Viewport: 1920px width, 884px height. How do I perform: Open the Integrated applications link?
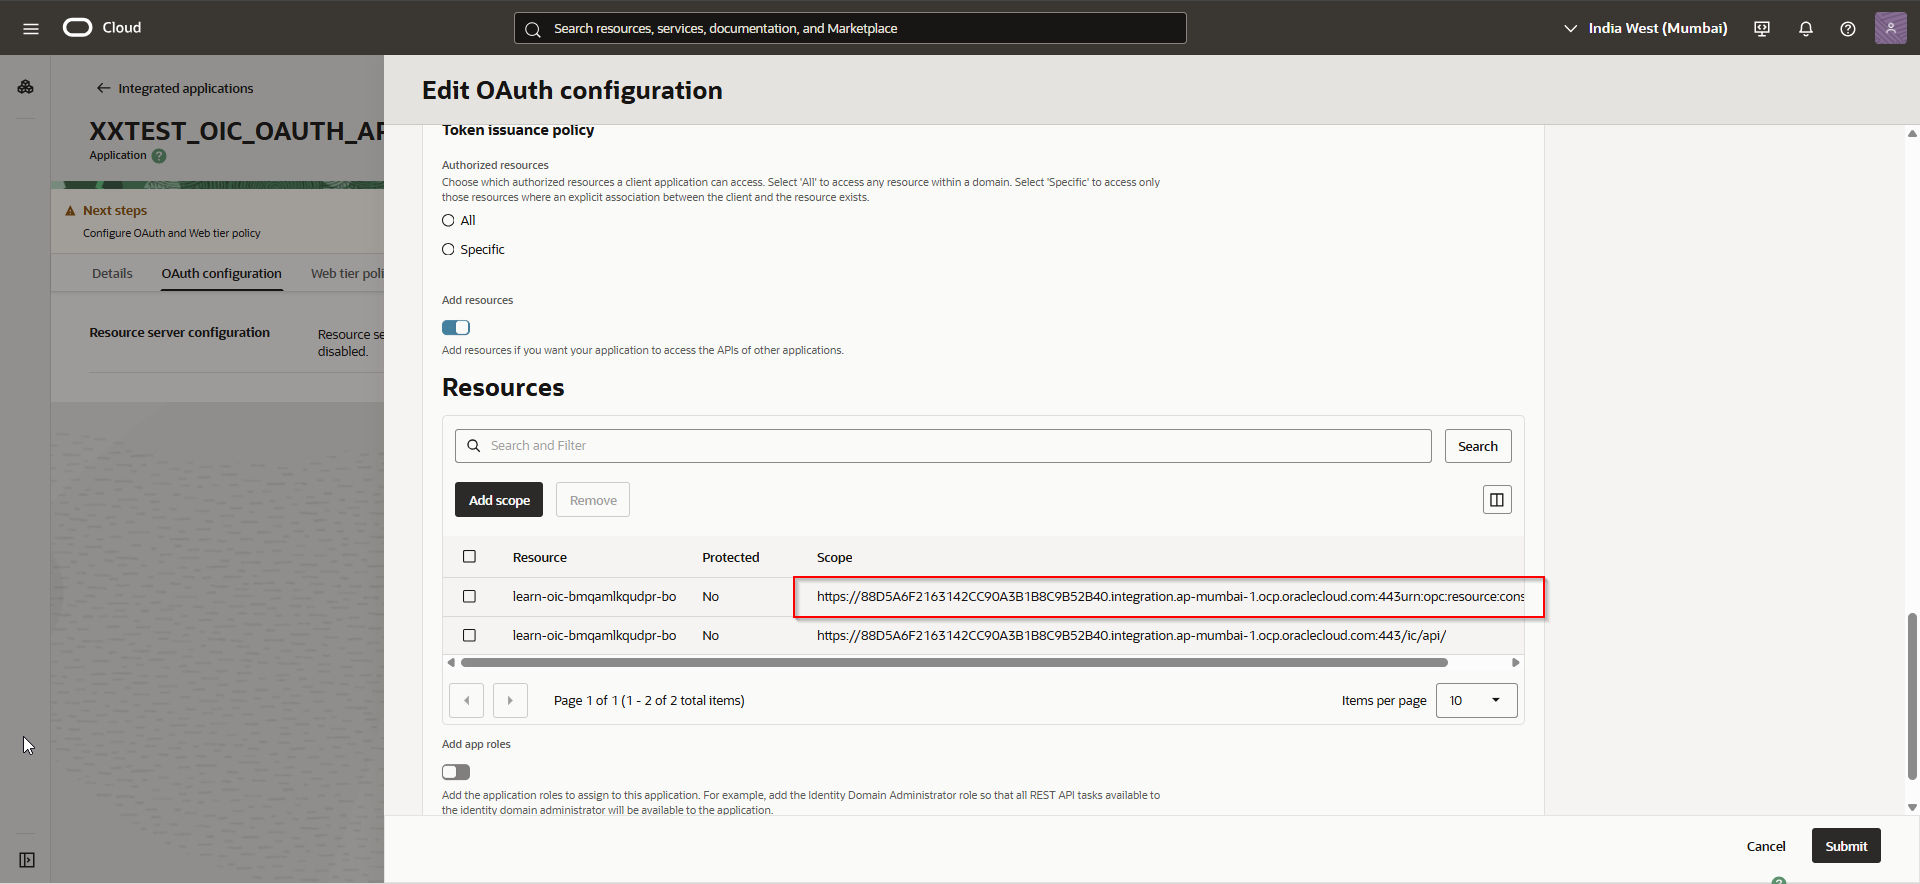pyautogui.click(x=186, y=88)
